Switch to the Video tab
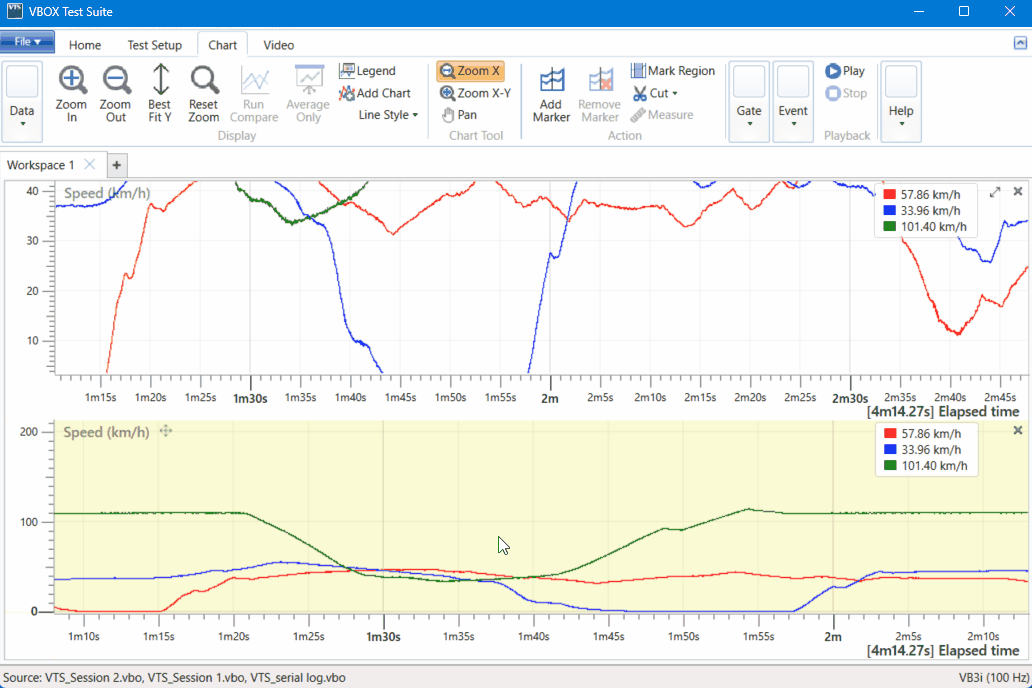Screen dimensions: 1032x688 pos(278,44)
